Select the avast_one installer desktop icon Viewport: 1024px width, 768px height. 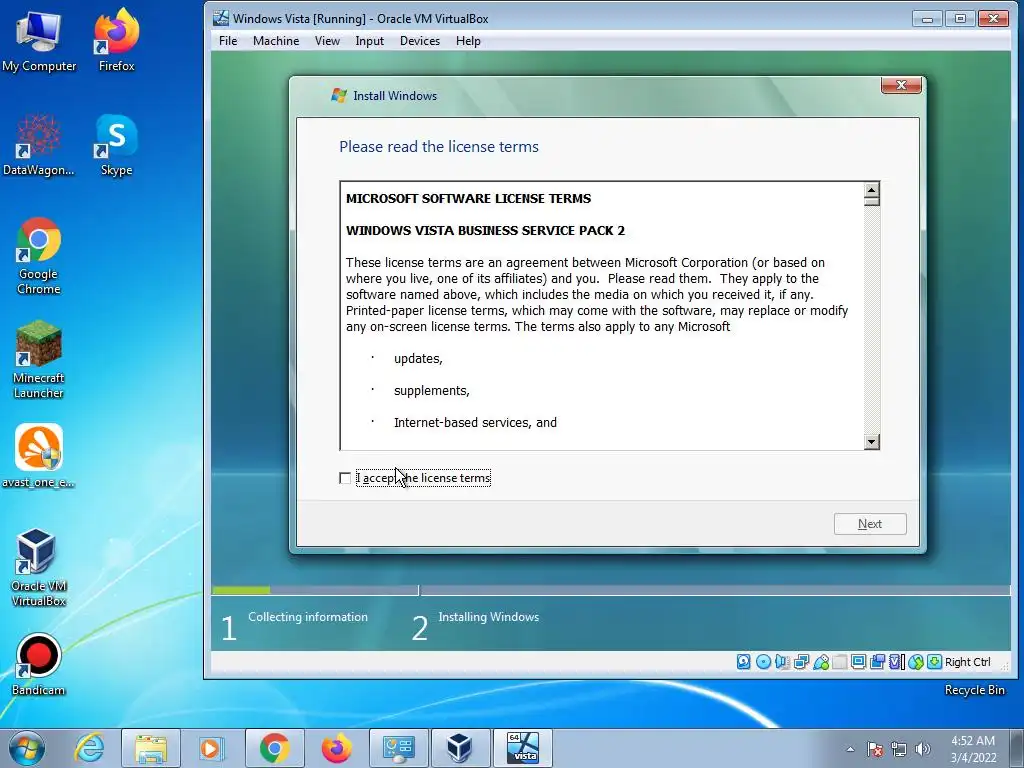39,456
